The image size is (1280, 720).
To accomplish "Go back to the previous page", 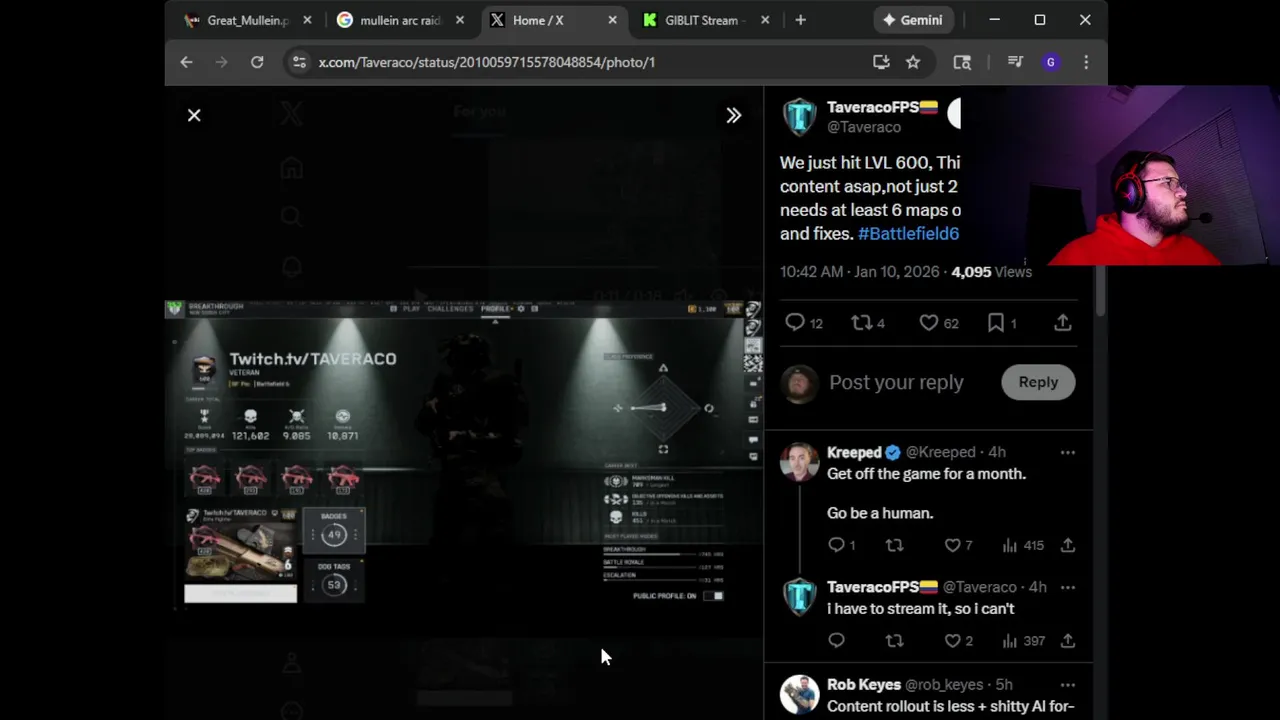I will click(x=186, y=62).
